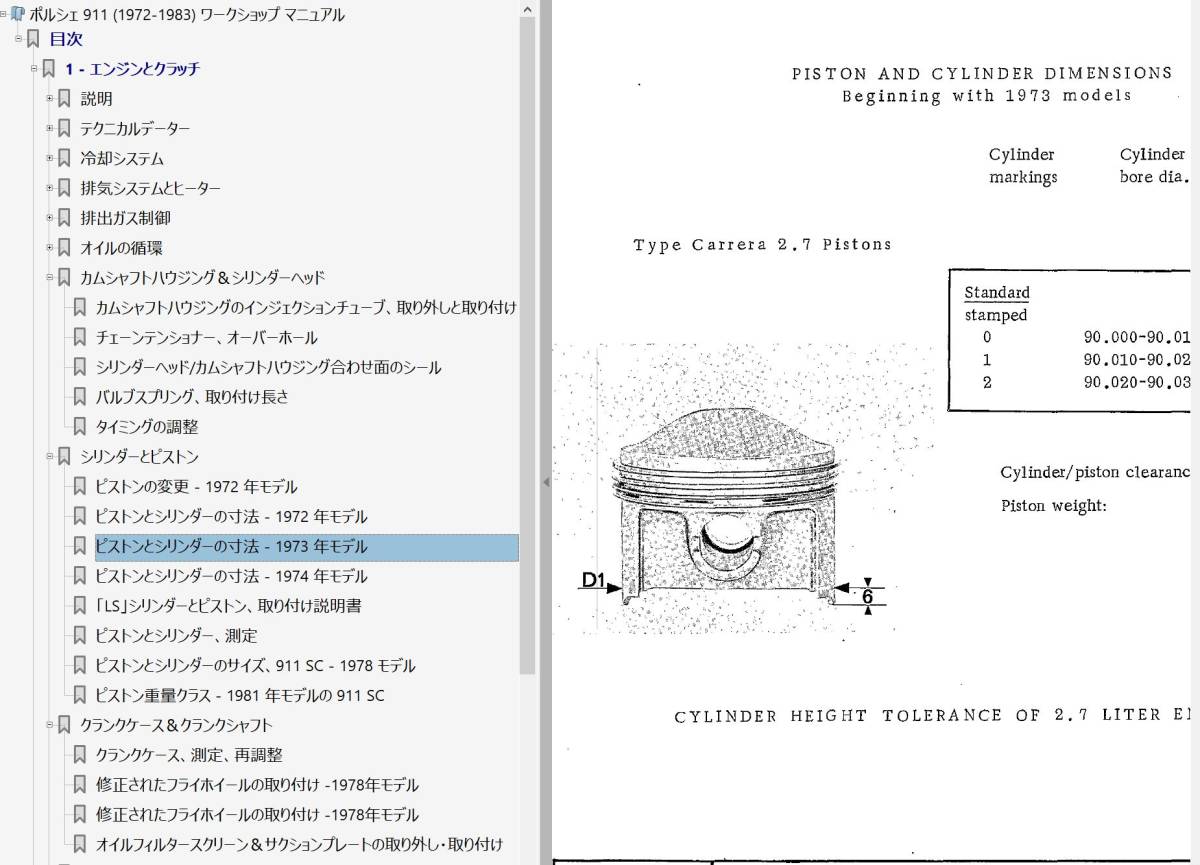Go to 排出ガス制御 bookmark
Image resolution: width=1200 pixels, height=865 pixels.
click(x=125, y=218)
